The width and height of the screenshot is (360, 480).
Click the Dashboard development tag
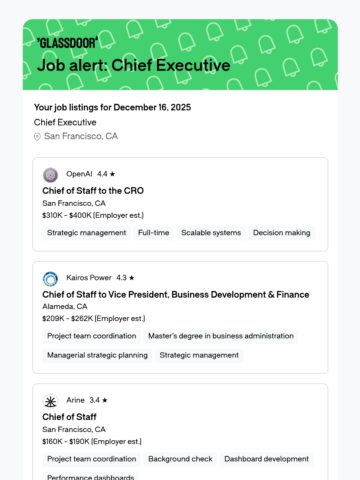click(x=266, y=459)
